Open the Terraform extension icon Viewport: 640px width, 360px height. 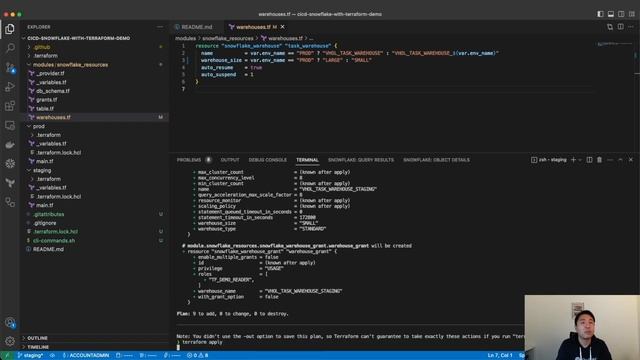[10, 183]
